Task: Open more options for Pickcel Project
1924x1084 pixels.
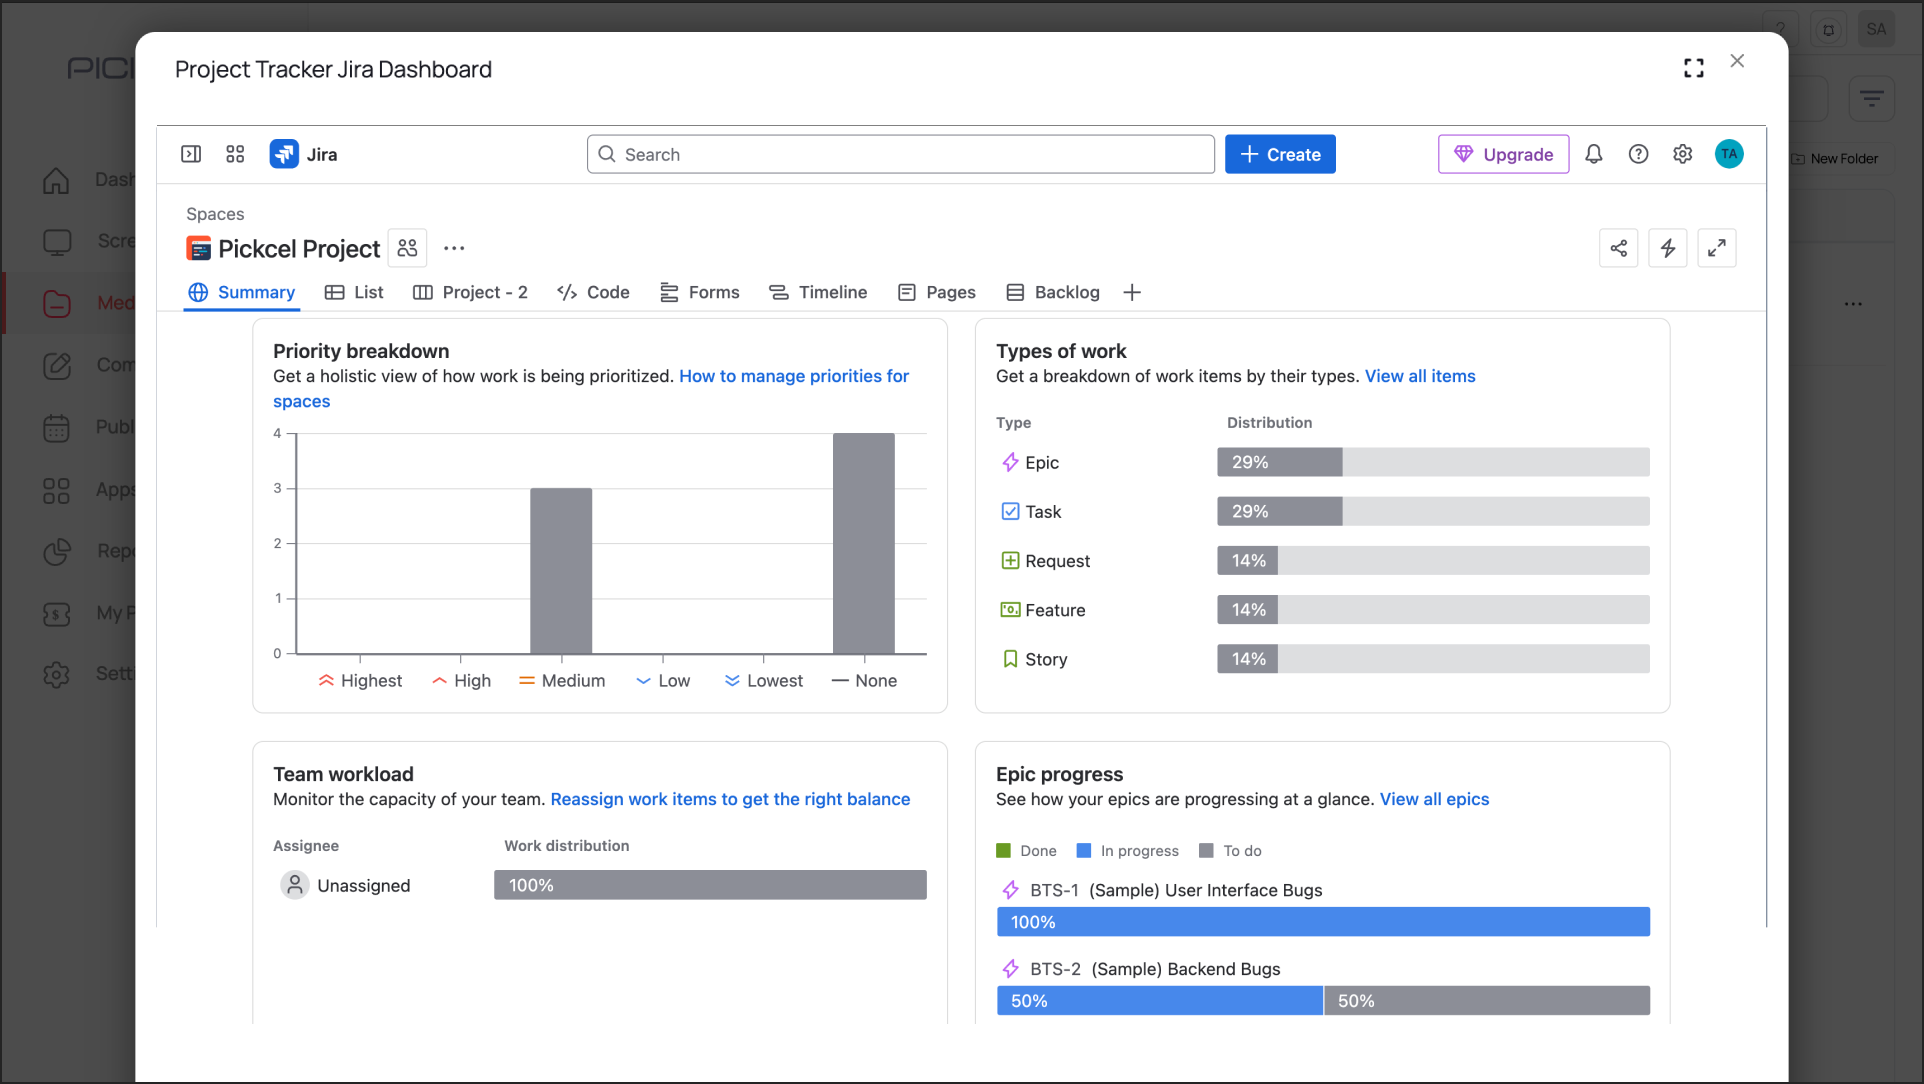Action: tap(454, 247)
